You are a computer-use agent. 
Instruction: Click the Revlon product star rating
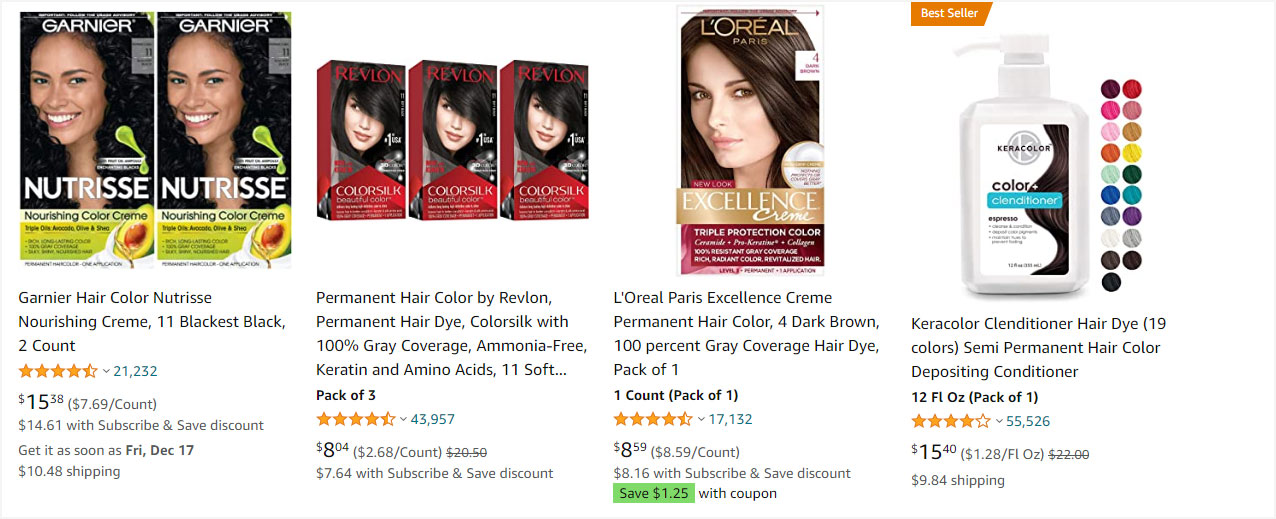click(x=356, y=419)
